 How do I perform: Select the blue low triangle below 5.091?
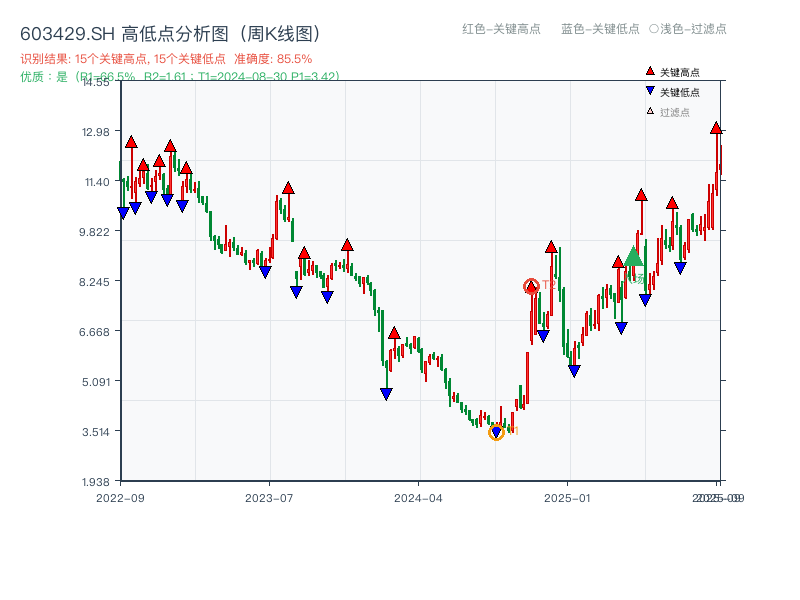(x=386, y=394)
